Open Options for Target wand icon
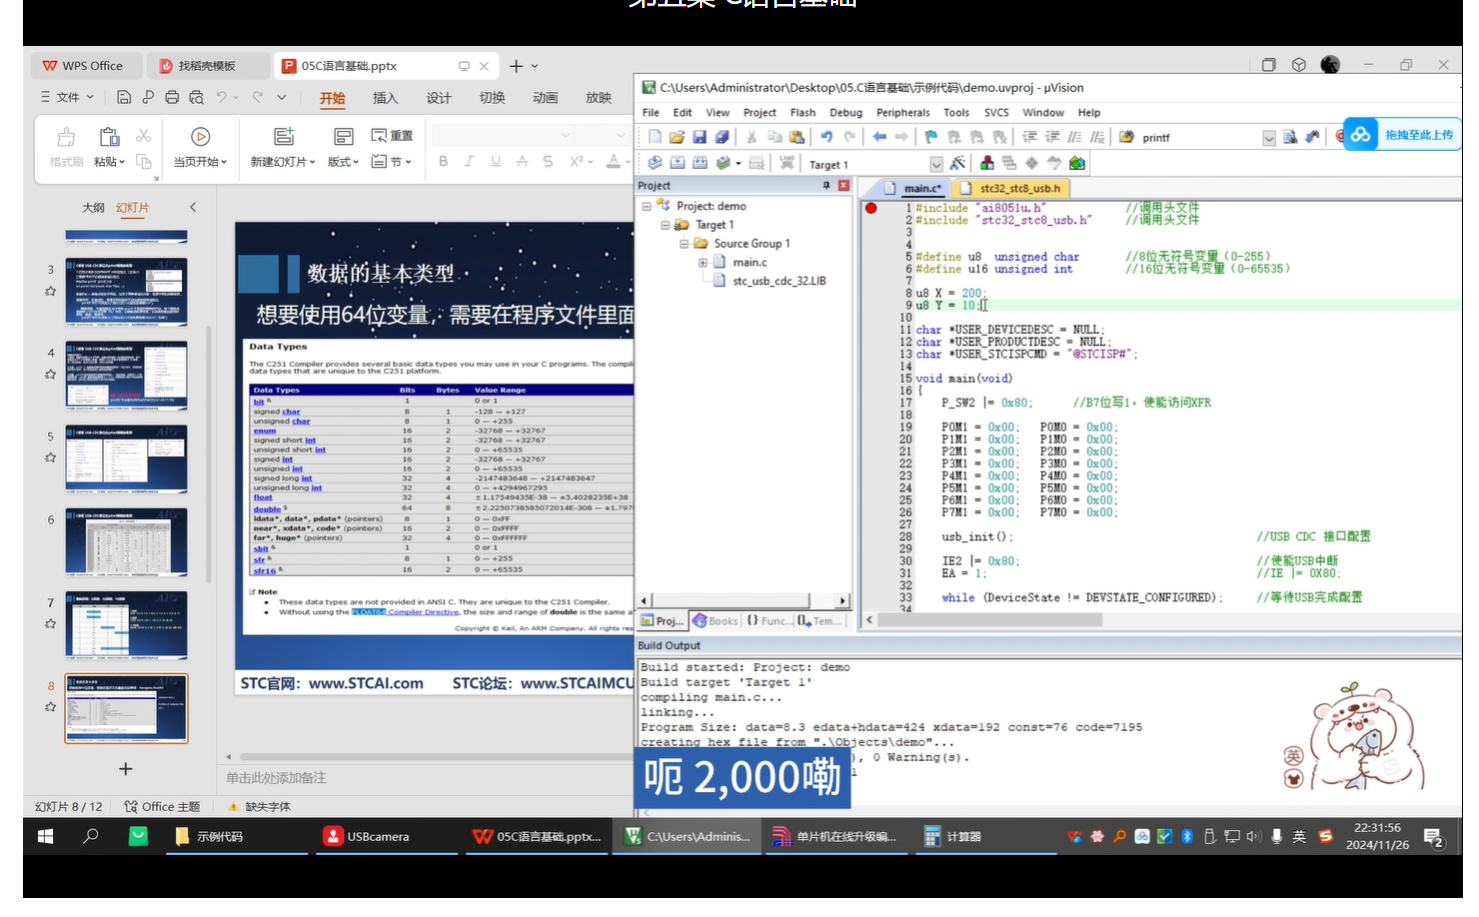 coord(958,163)
